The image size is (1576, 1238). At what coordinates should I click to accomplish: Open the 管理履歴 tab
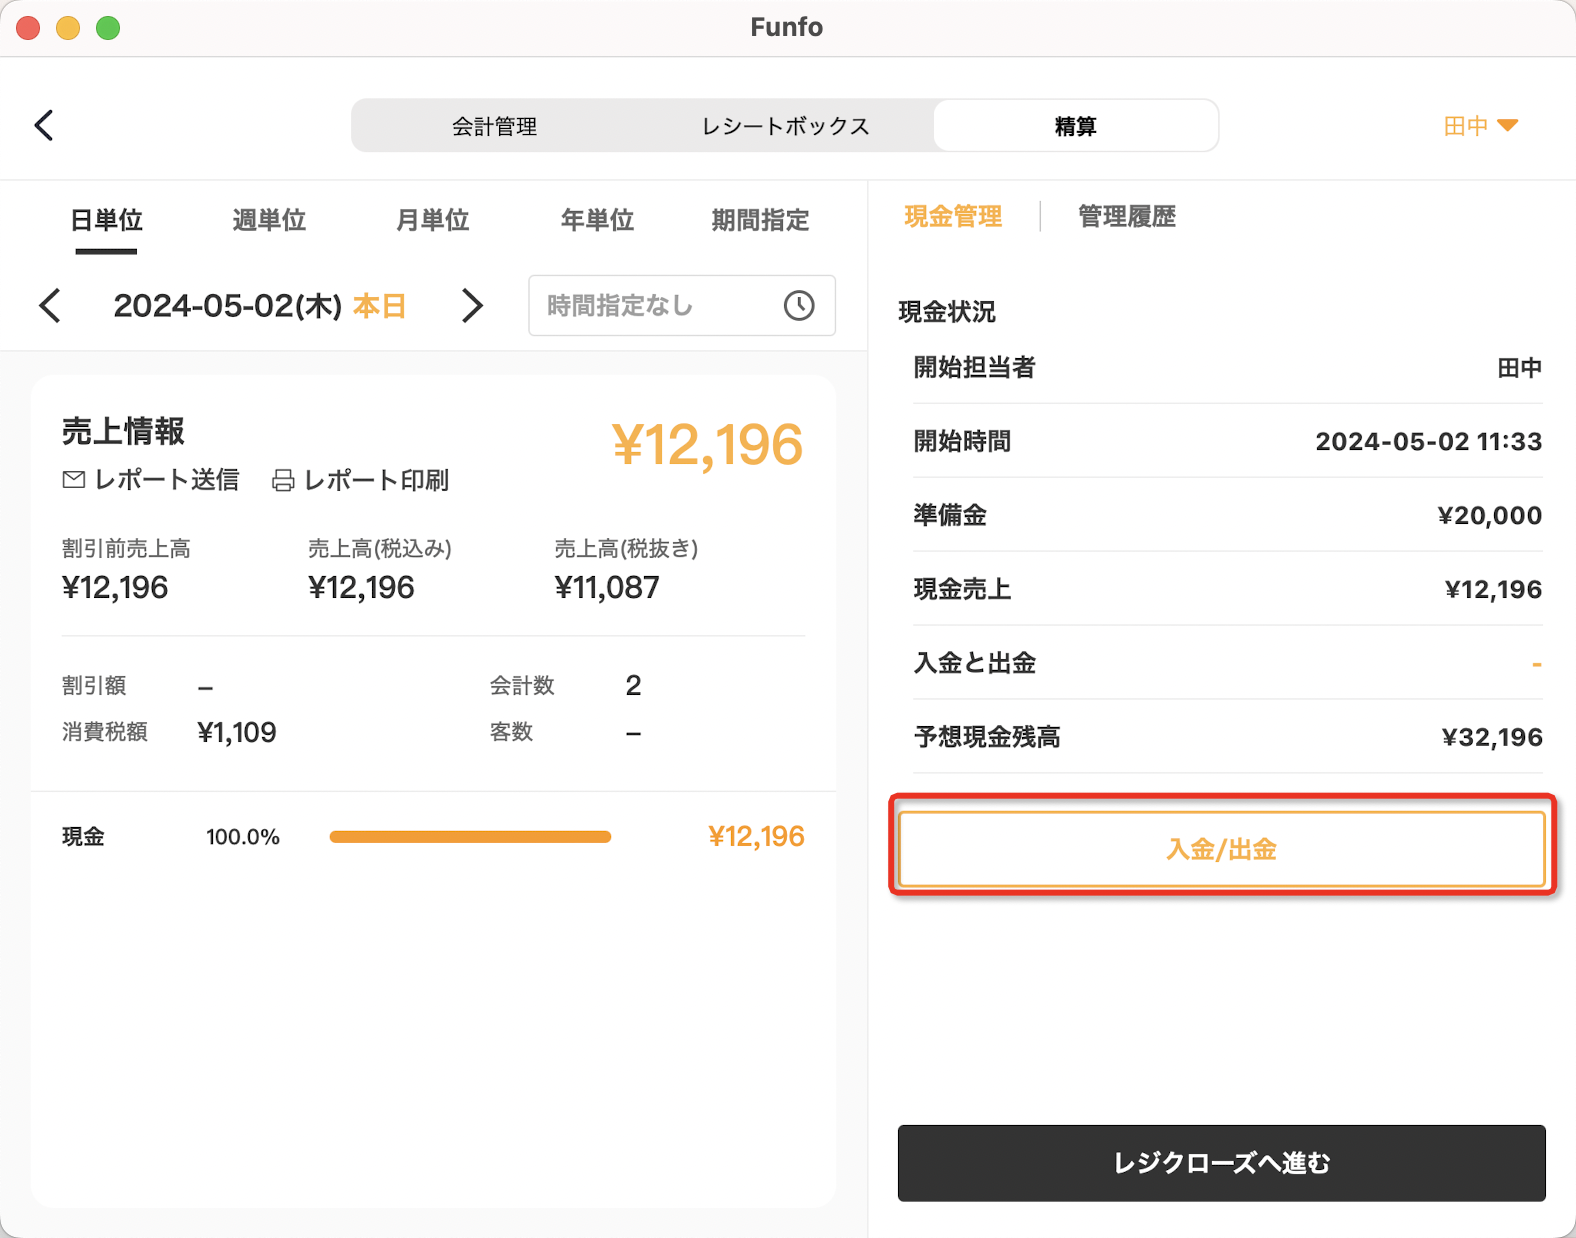1127,216
